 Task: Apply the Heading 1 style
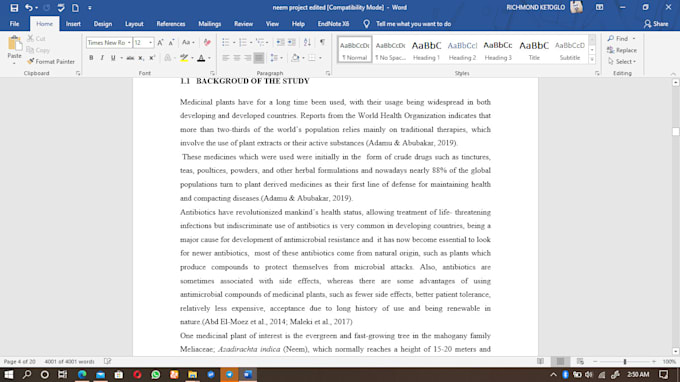(x=426, y=50)
